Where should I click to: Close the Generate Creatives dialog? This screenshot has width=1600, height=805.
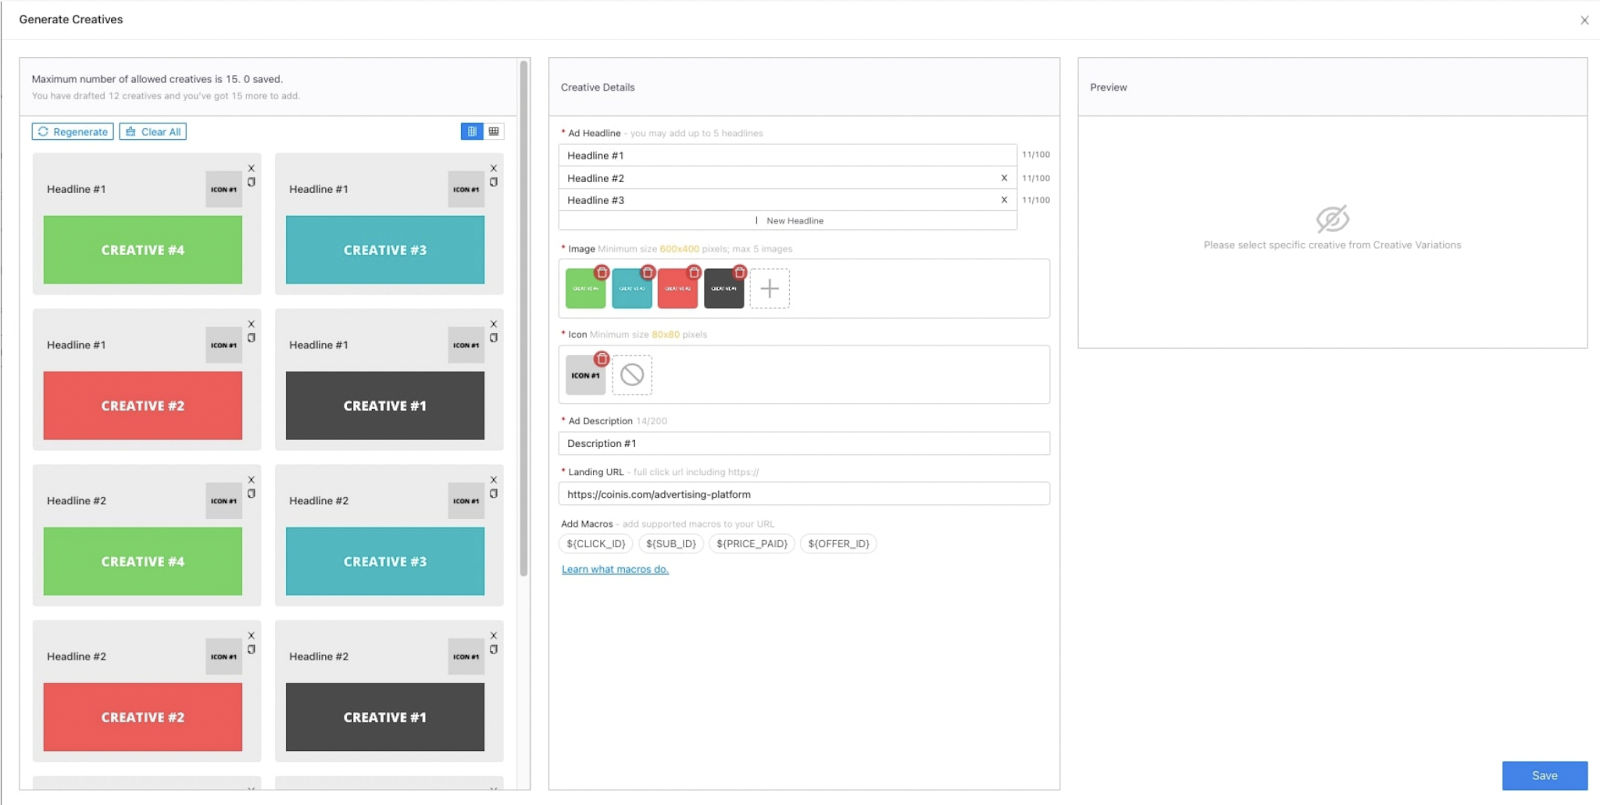point(1585,20)
